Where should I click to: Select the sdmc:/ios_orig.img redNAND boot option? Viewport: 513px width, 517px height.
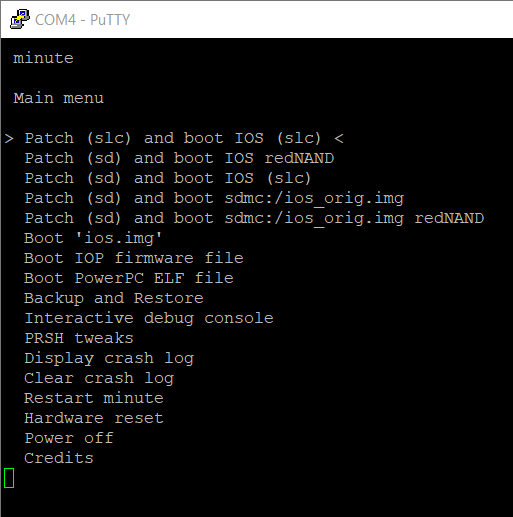(x=254, y=218)
